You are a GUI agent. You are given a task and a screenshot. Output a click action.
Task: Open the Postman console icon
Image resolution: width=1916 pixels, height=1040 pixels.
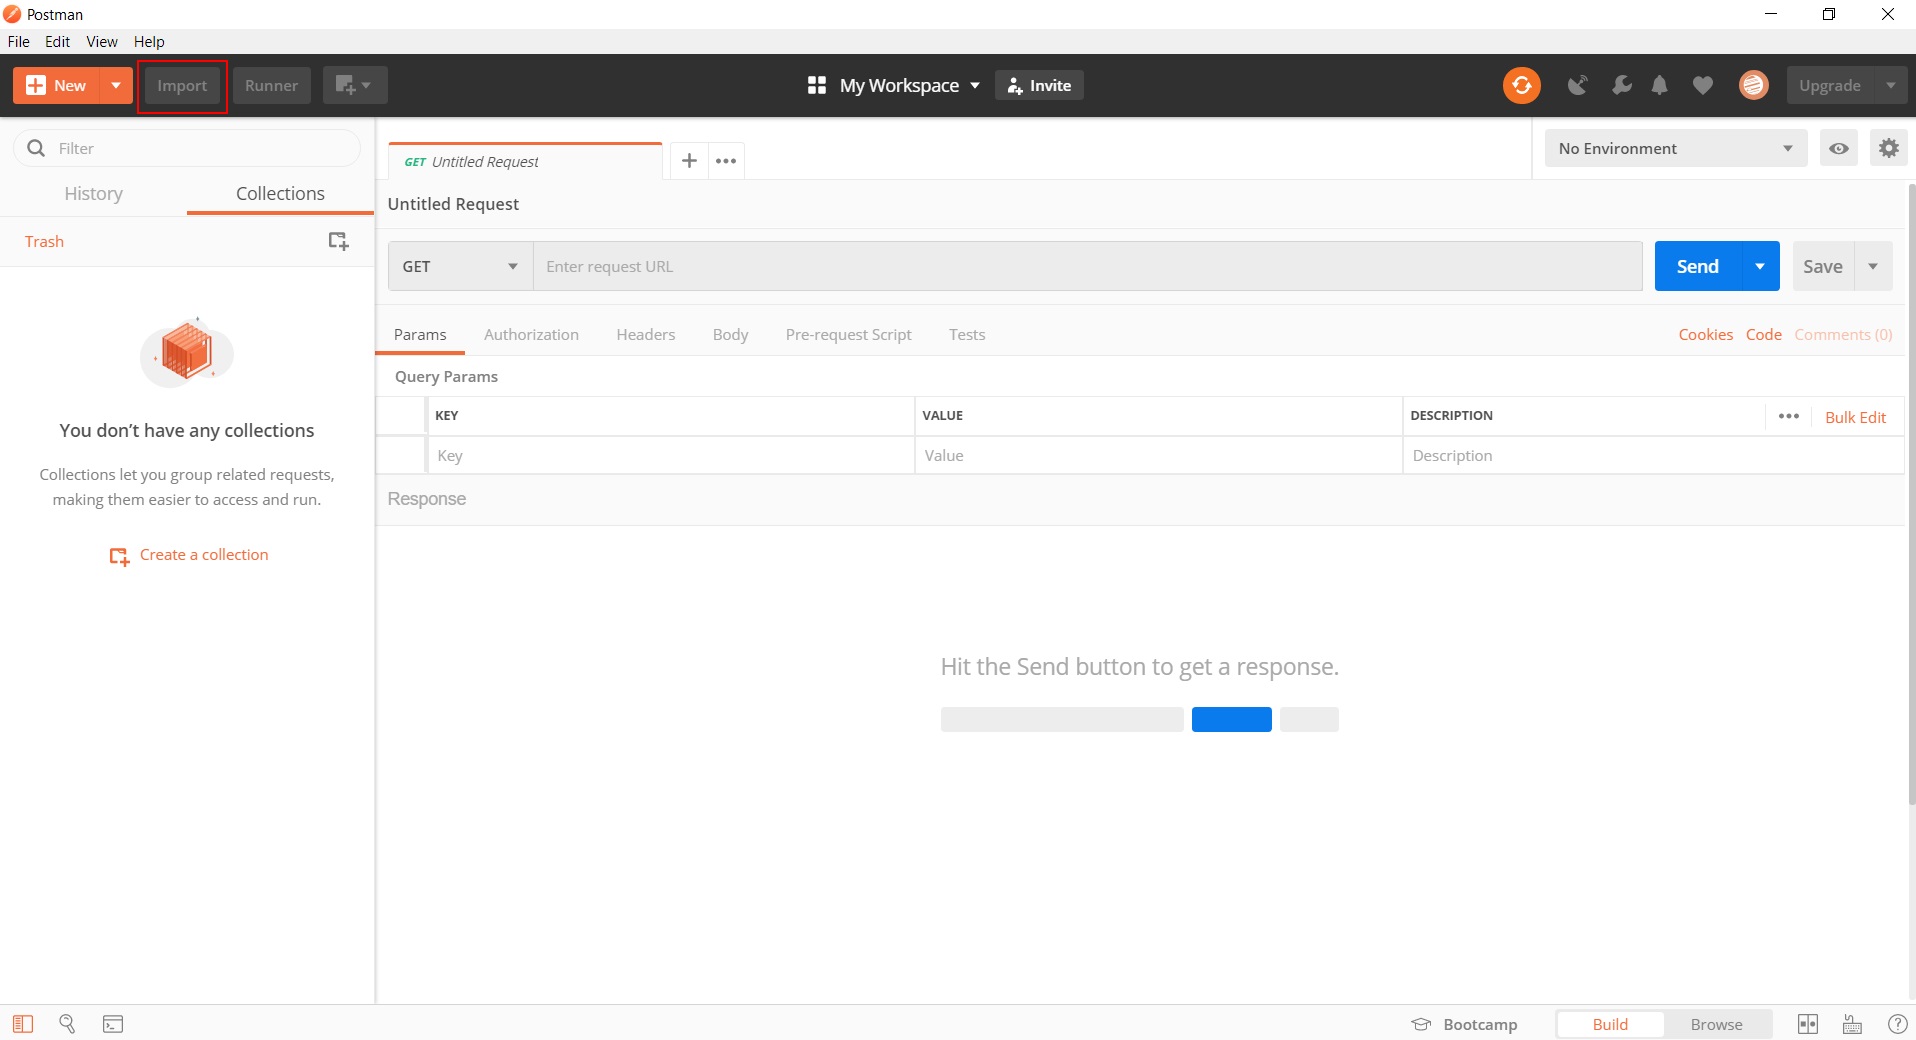point(113,1024)
